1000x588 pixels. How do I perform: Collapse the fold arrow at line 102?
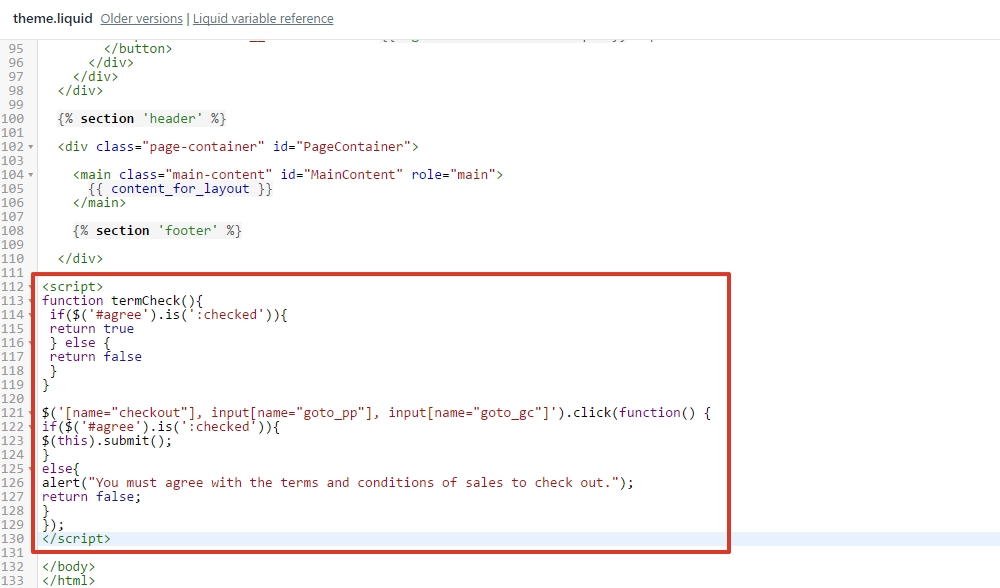pos(31,147)
